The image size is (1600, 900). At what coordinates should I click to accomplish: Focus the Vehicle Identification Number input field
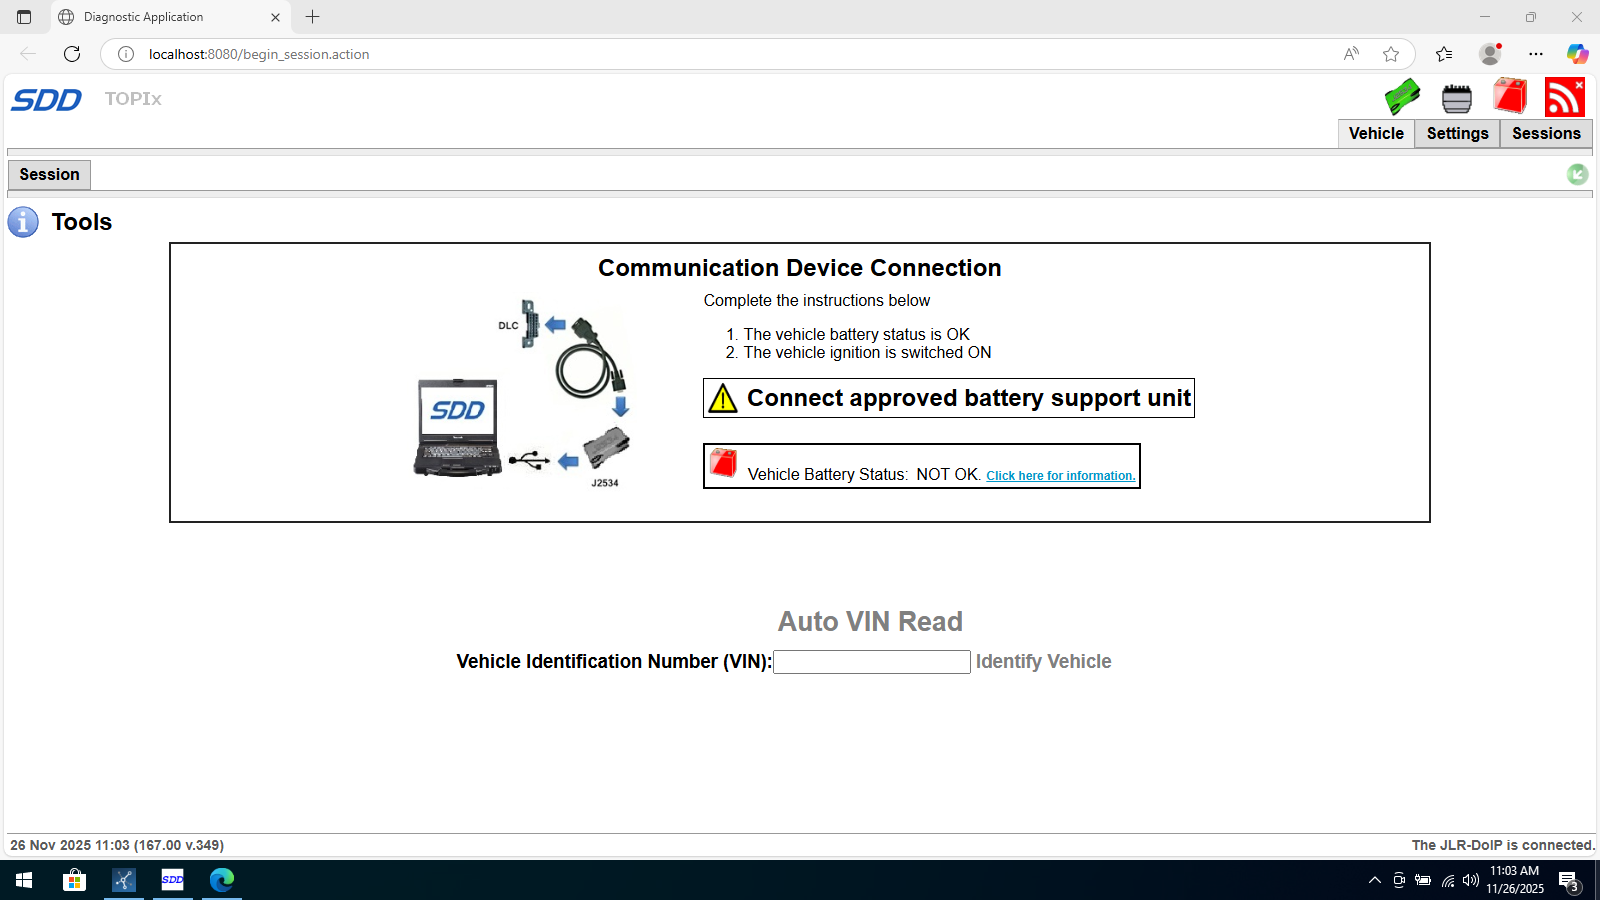pos(871,662)
